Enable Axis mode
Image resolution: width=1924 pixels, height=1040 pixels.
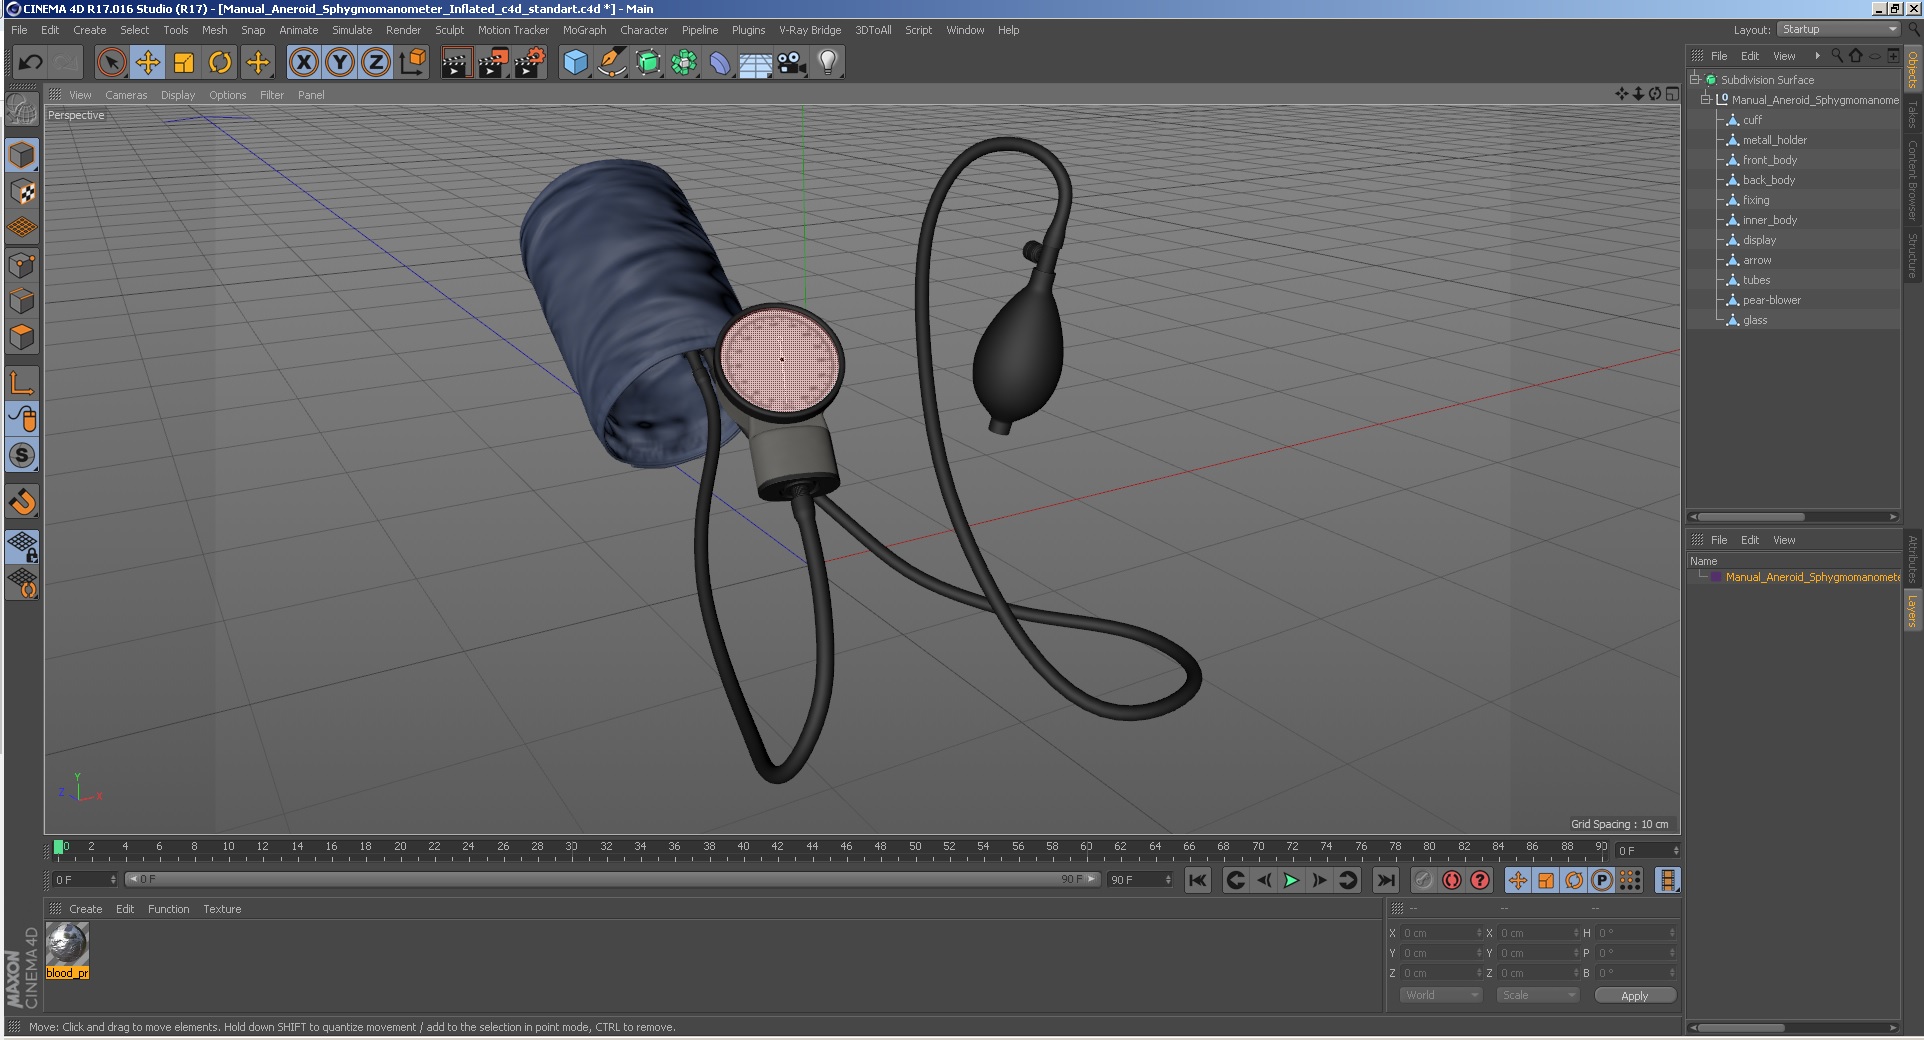(x=22, y=382)
